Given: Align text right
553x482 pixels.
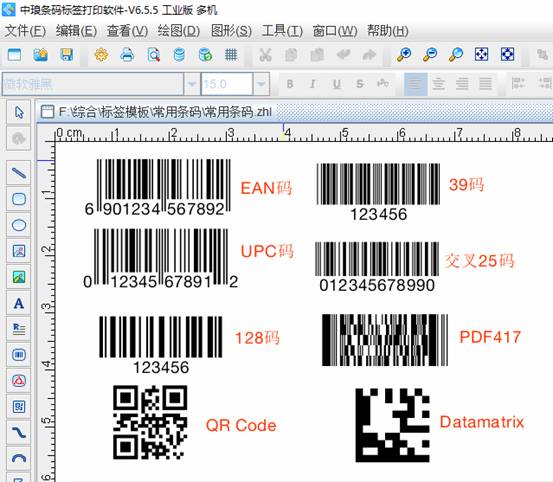Looking at the screenshot, I should (x=462, y=84).
